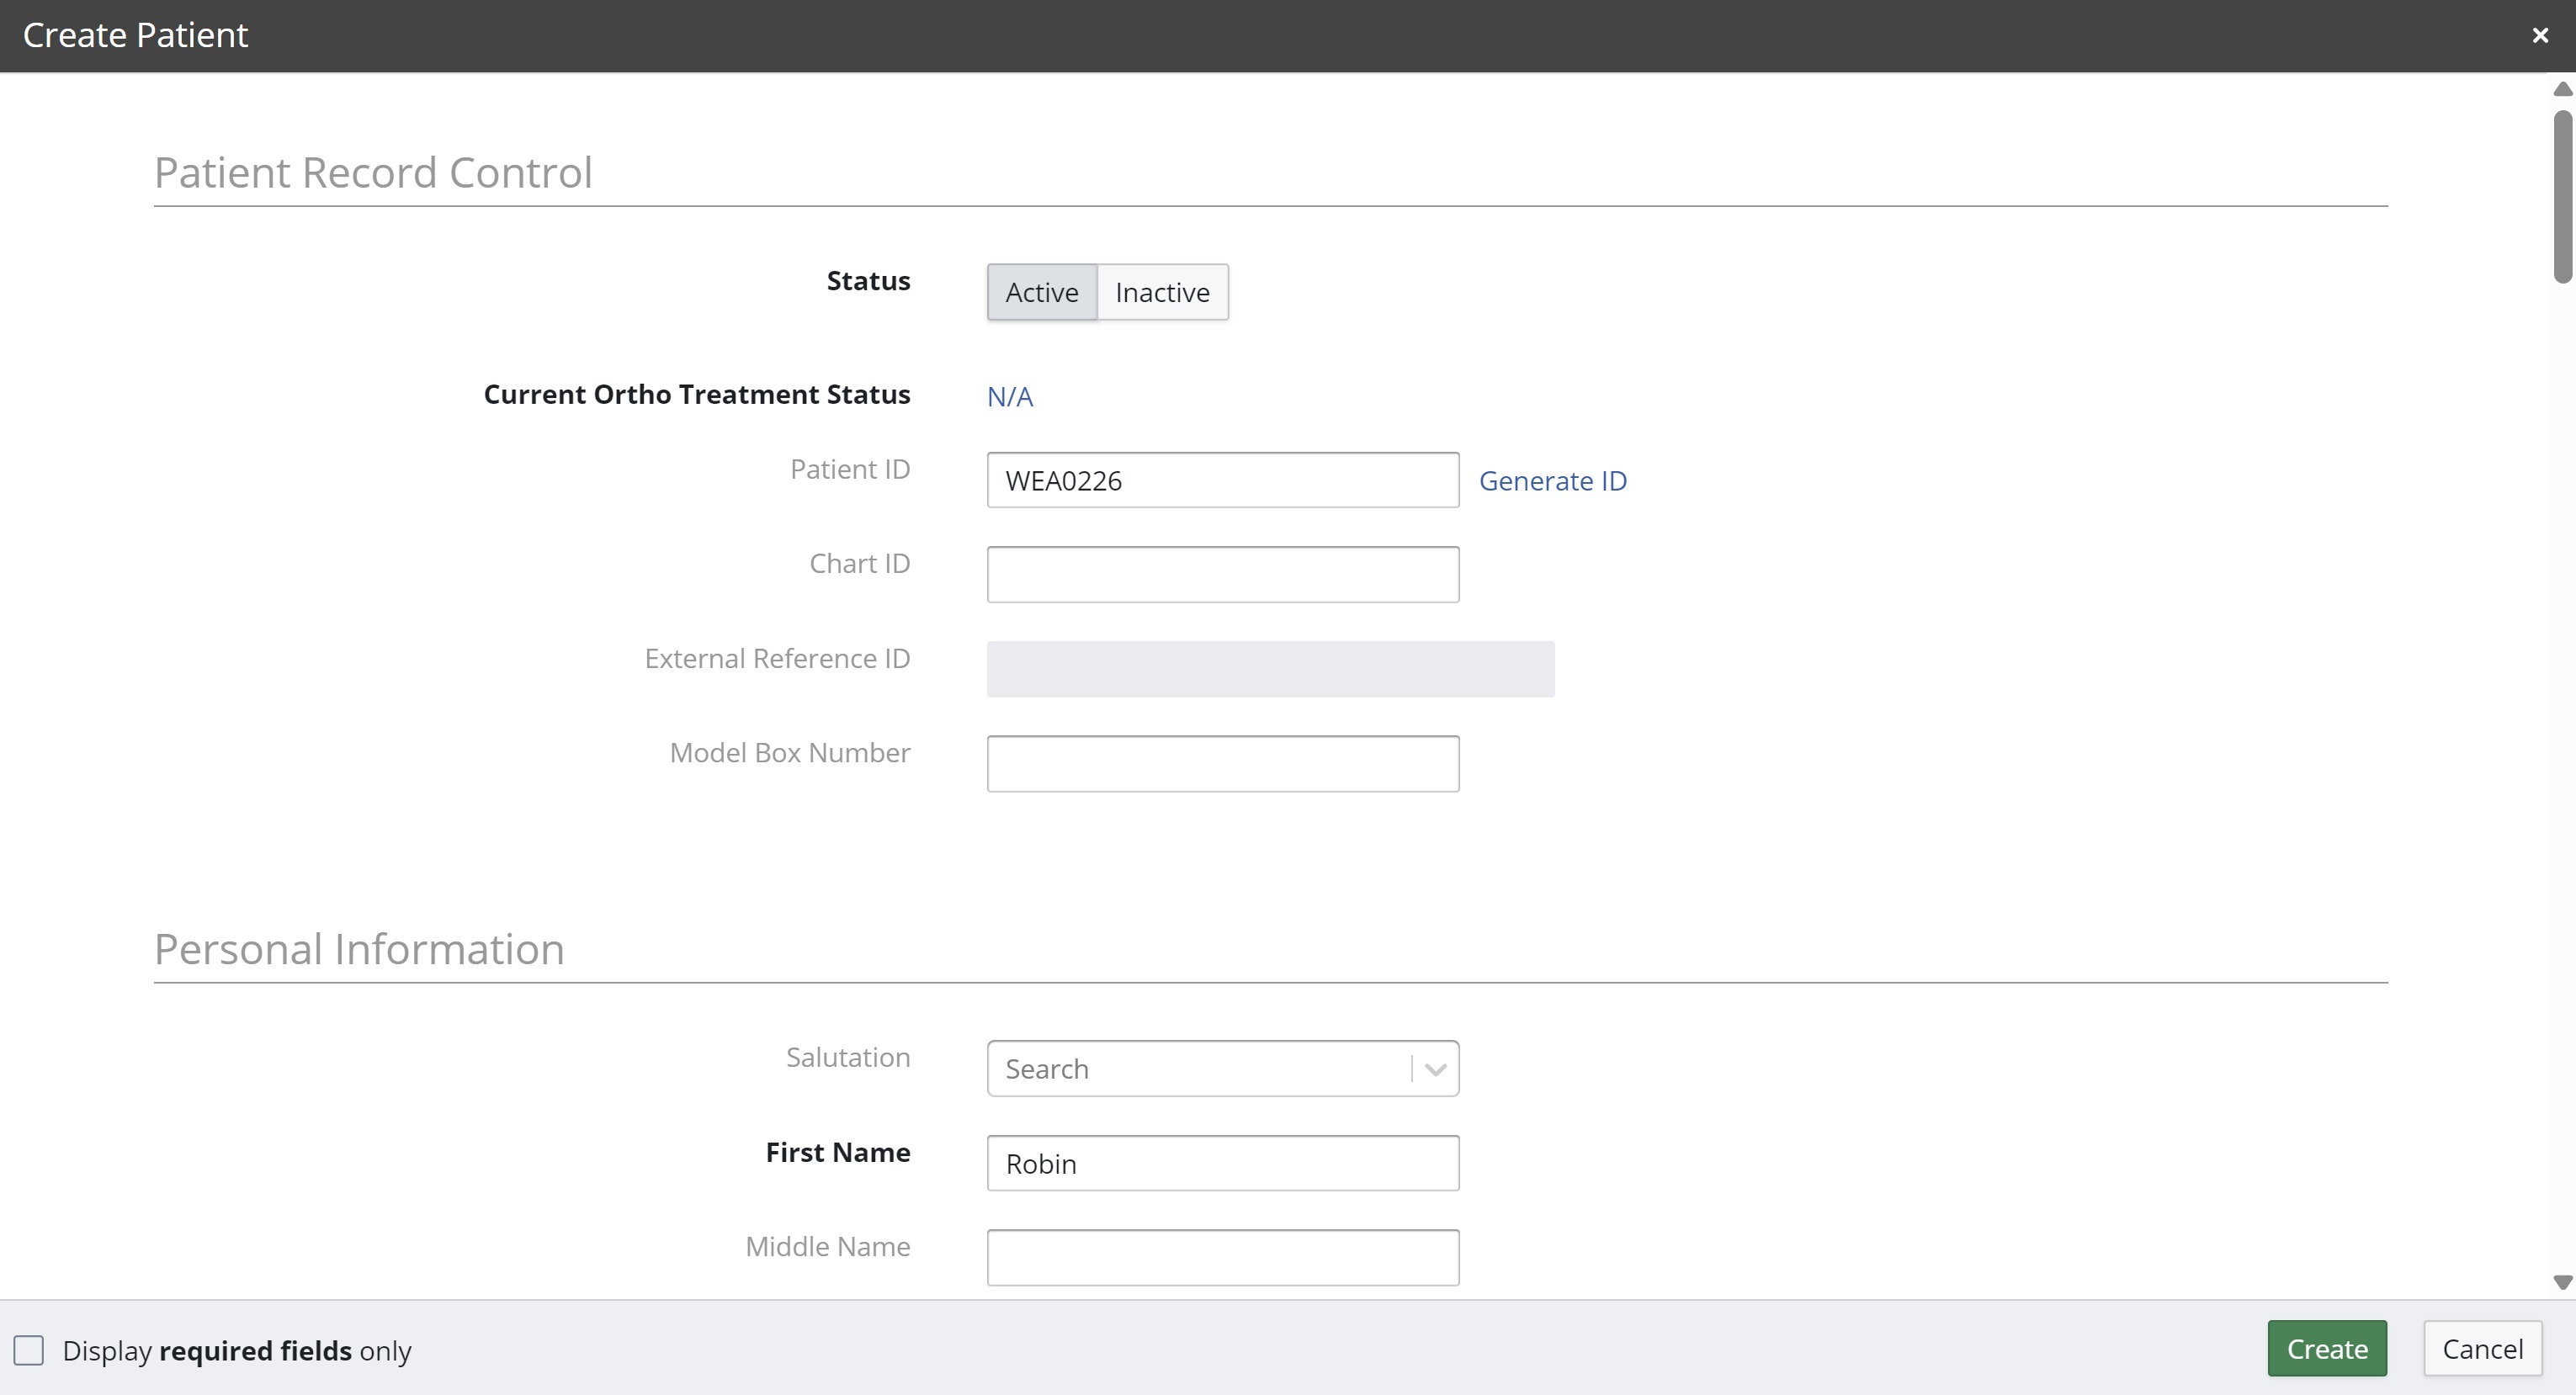Viewport: 2576px width, 1395px height.
Task: Enable Display required fields only checkbox
Action: (x=29, y=1351)
